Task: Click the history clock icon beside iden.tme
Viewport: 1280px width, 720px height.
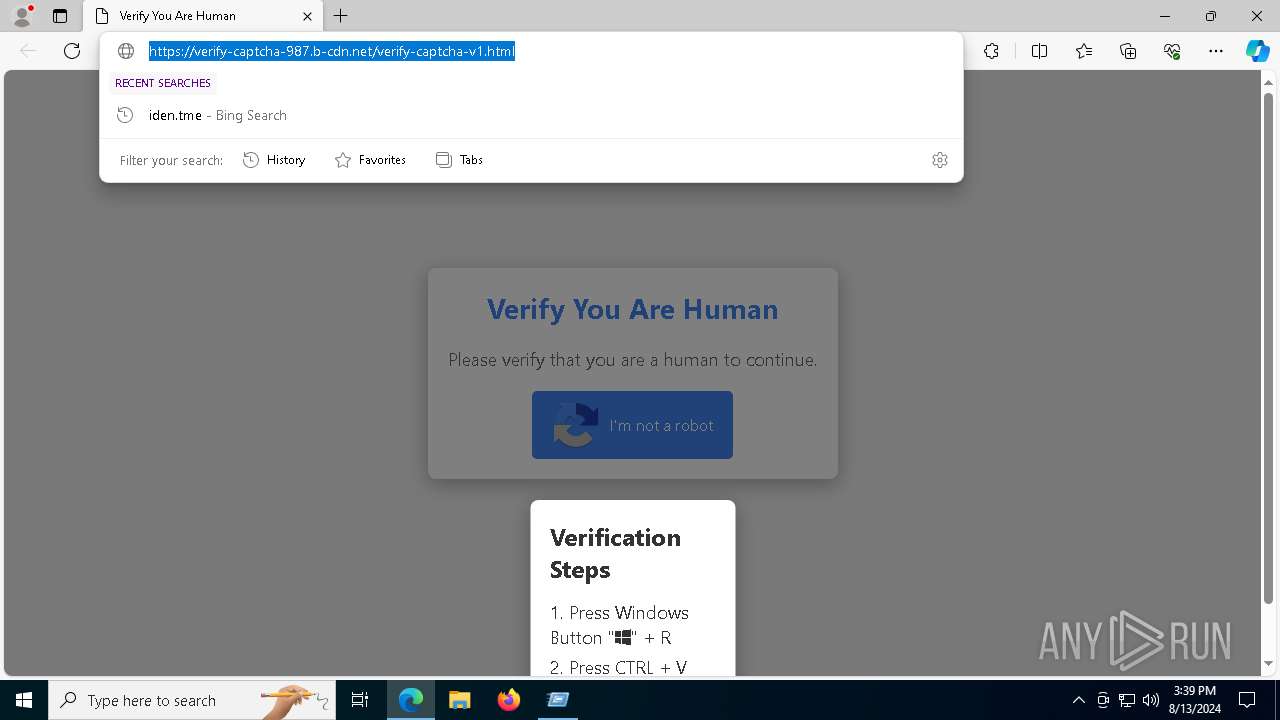Action: 125,115
